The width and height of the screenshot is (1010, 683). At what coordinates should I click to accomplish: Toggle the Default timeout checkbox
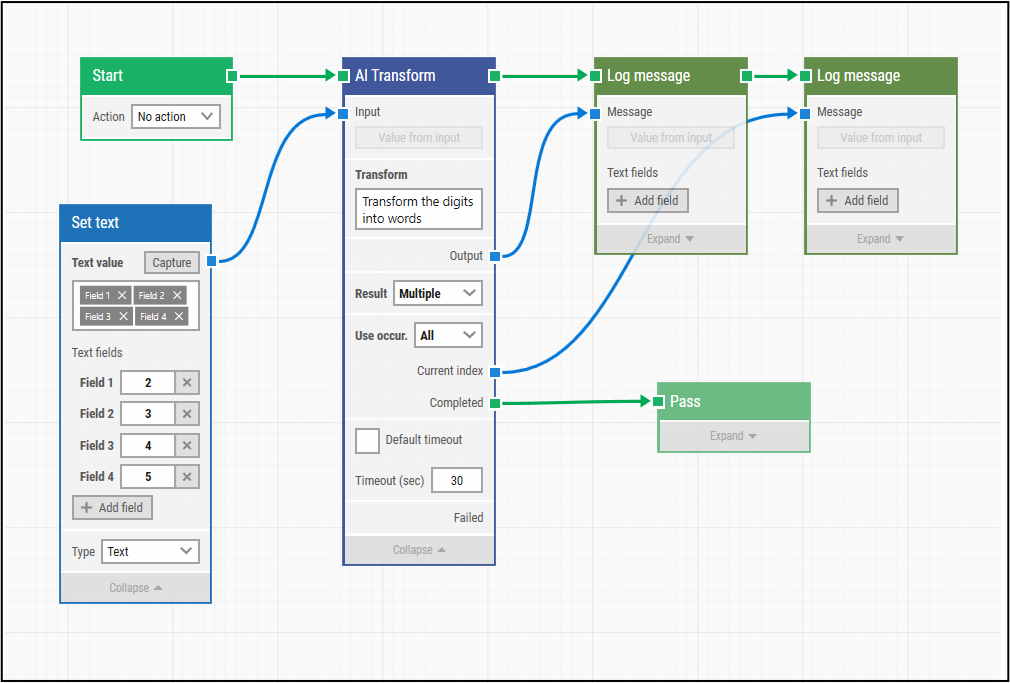(367, 440)
